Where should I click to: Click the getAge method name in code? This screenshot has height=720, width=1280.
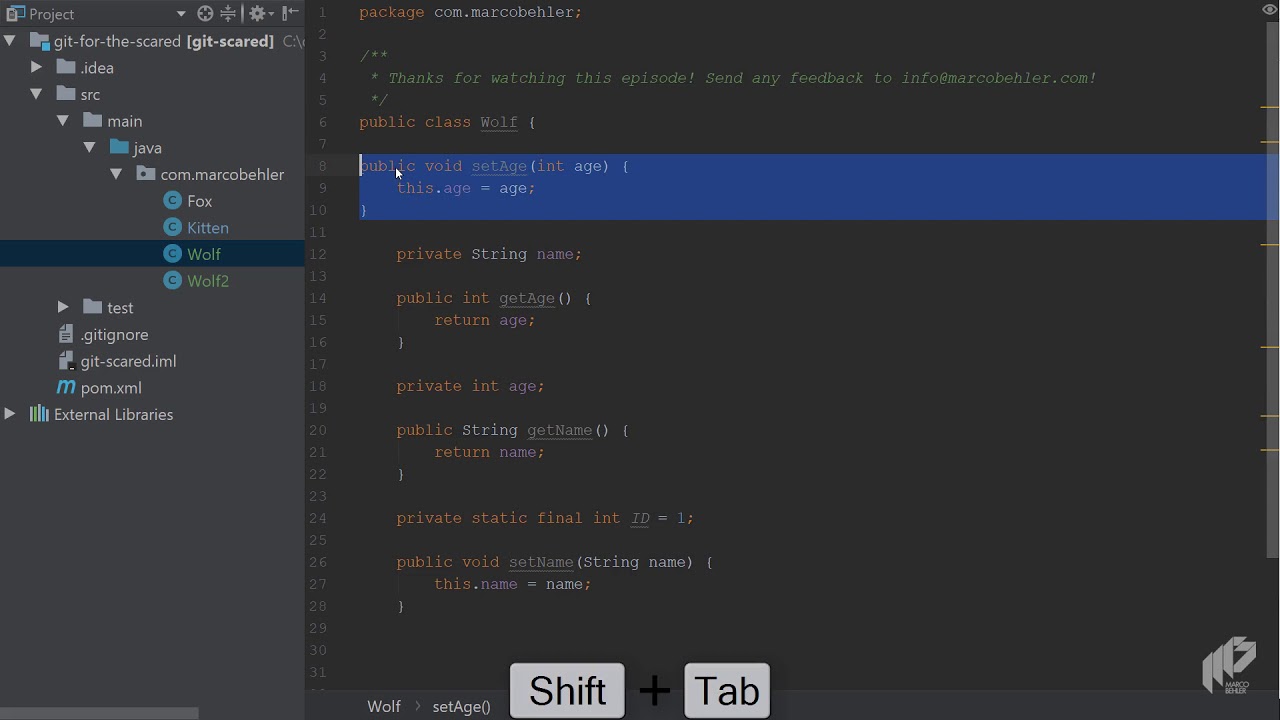pyautogui.click(x=527, y=298)
